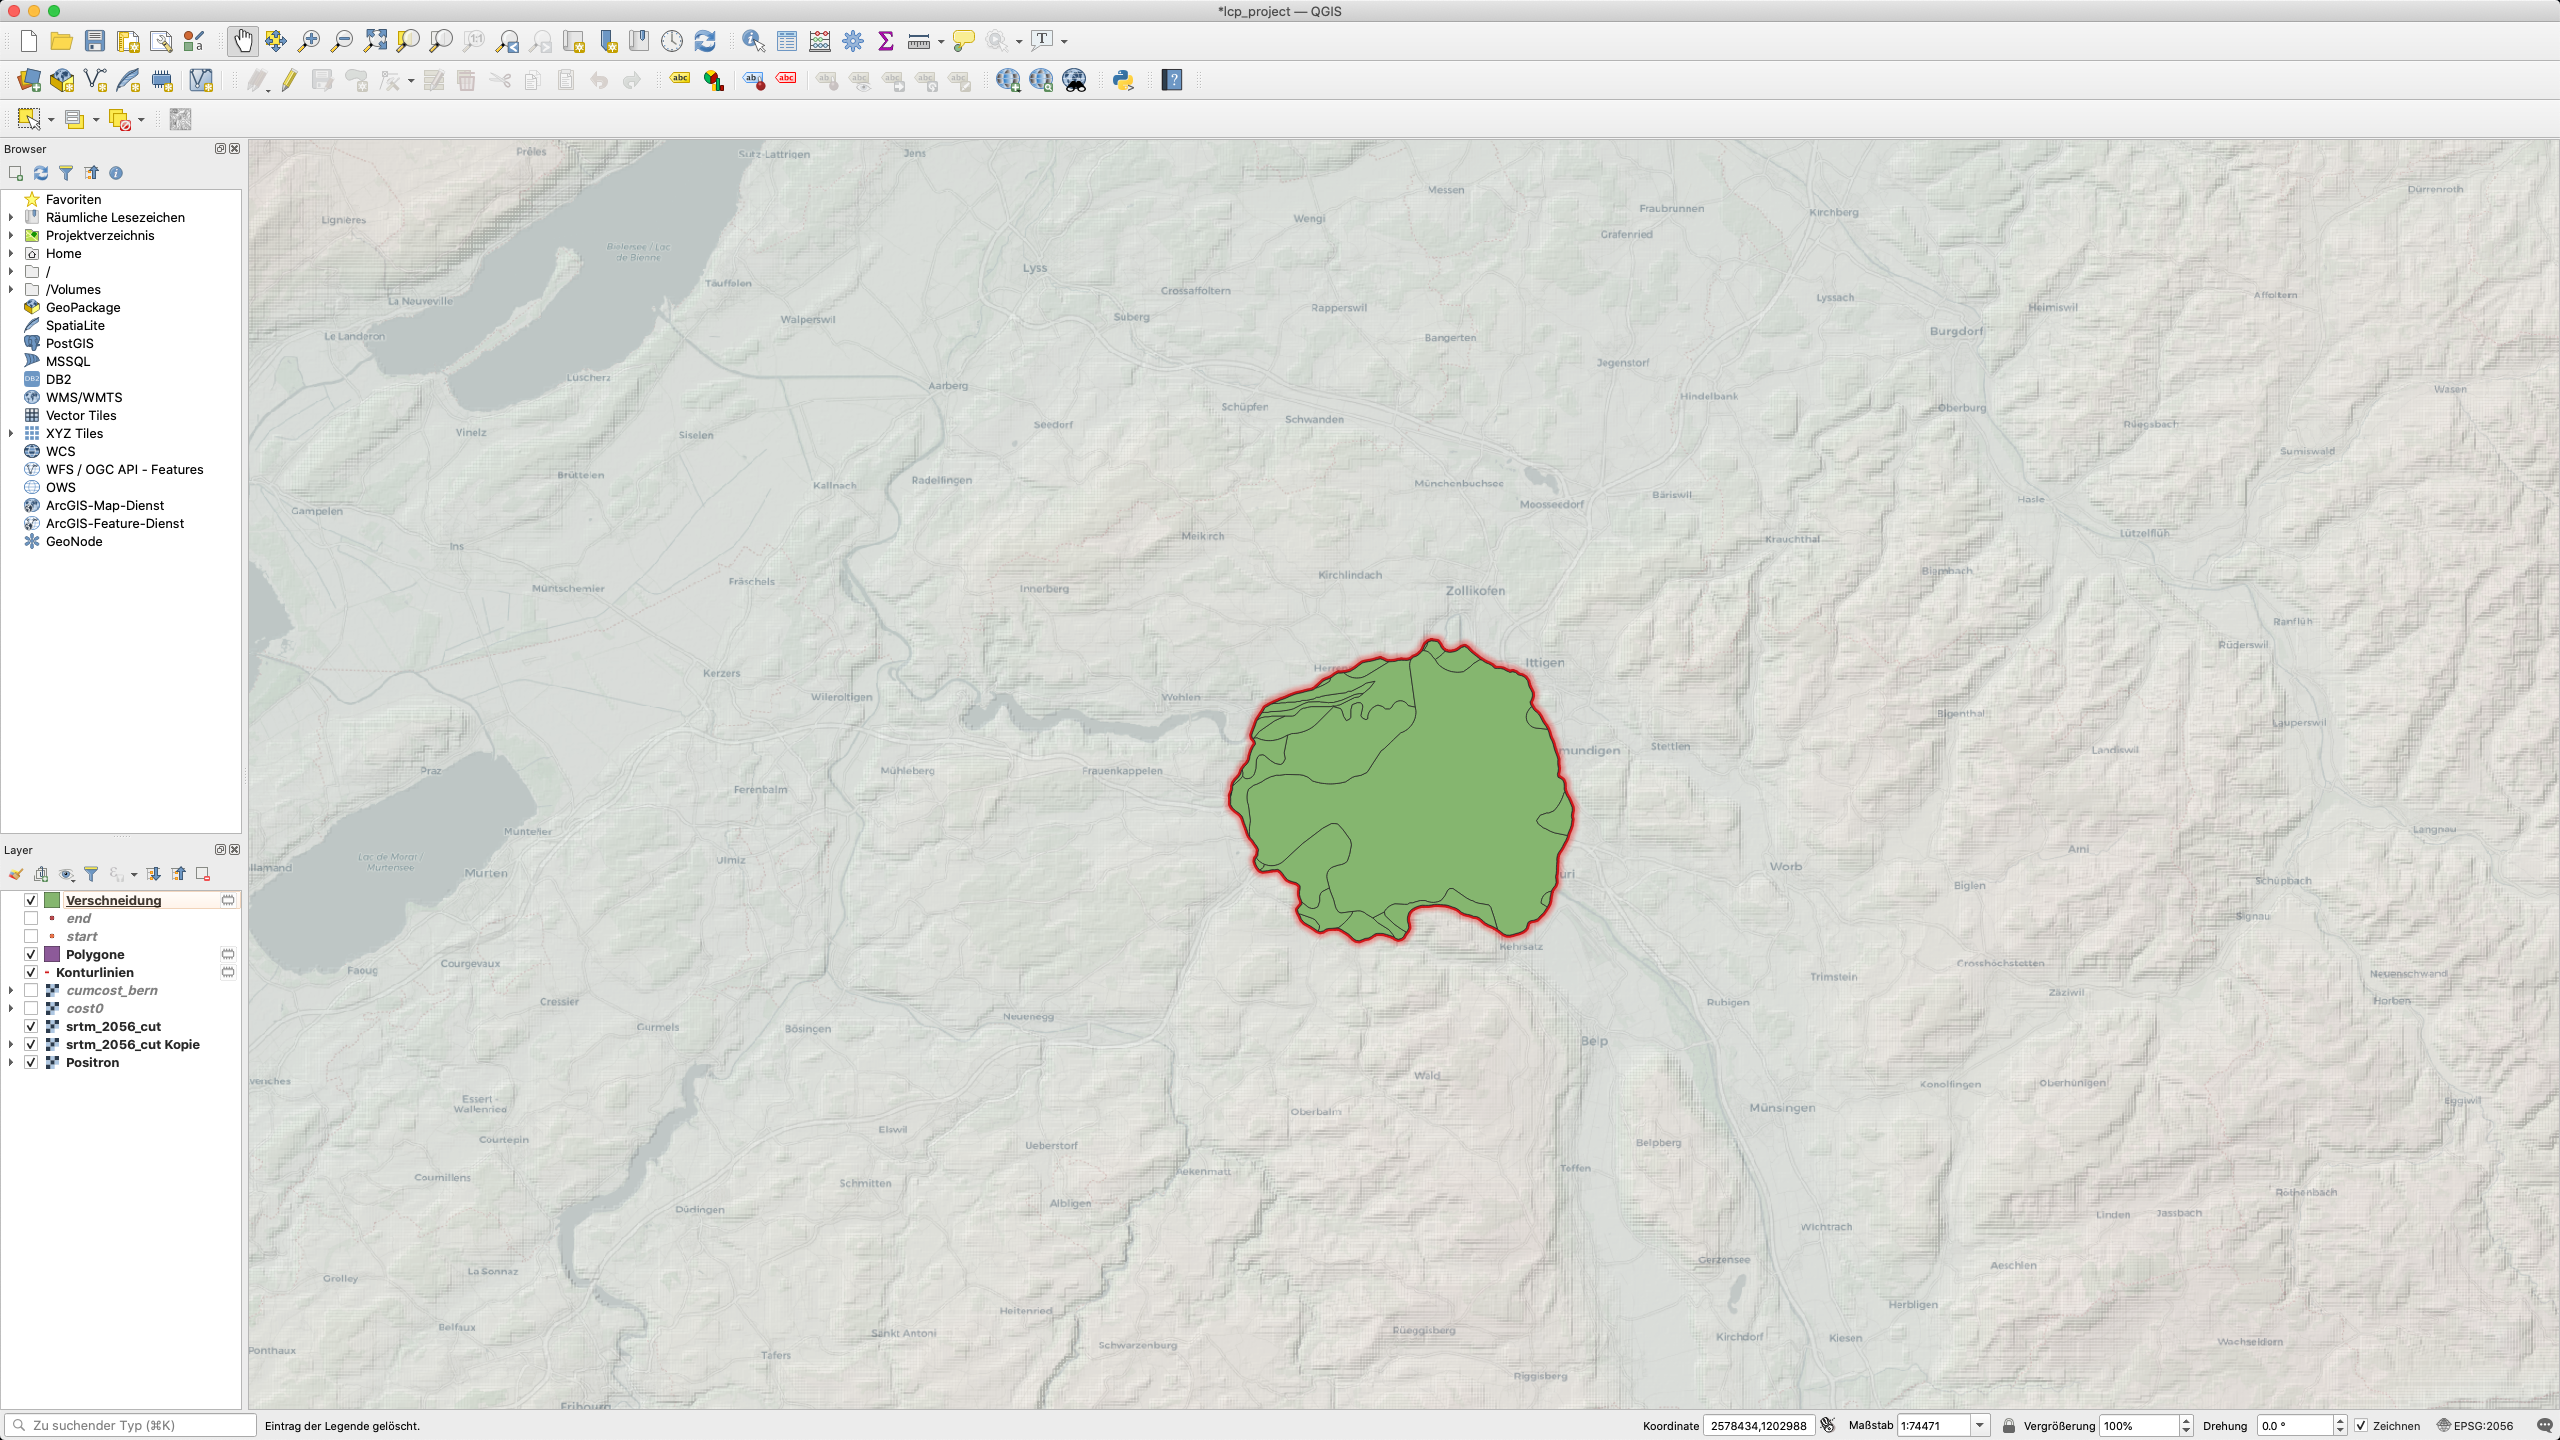This screenshot has width=2560, height=1440.
Task: Uncheck the Zeichnen render checkbox
Action: click(2361, 1425)
